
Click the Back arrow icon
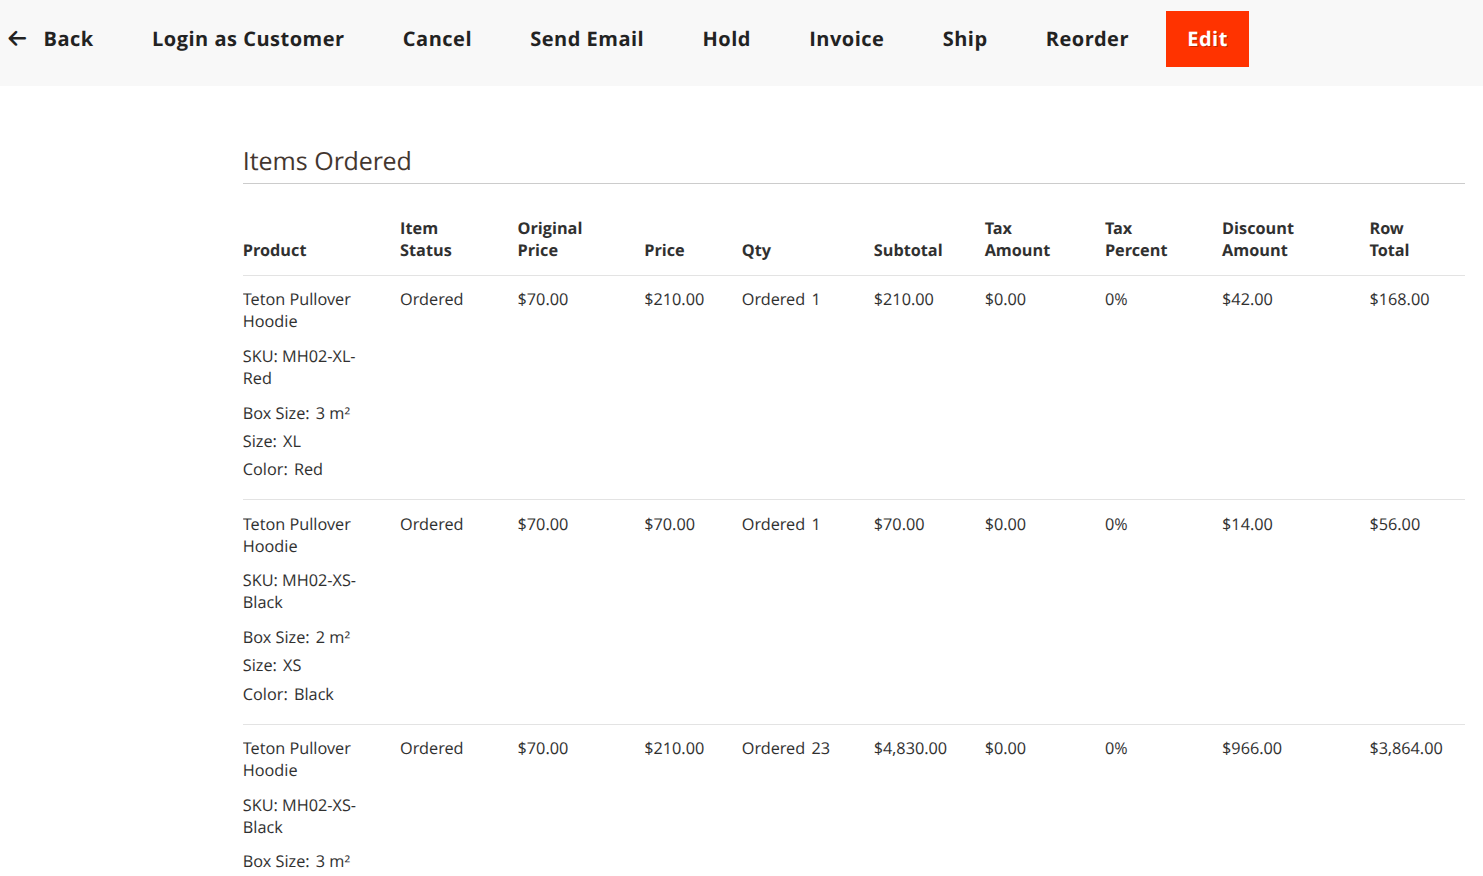[18, 39]
